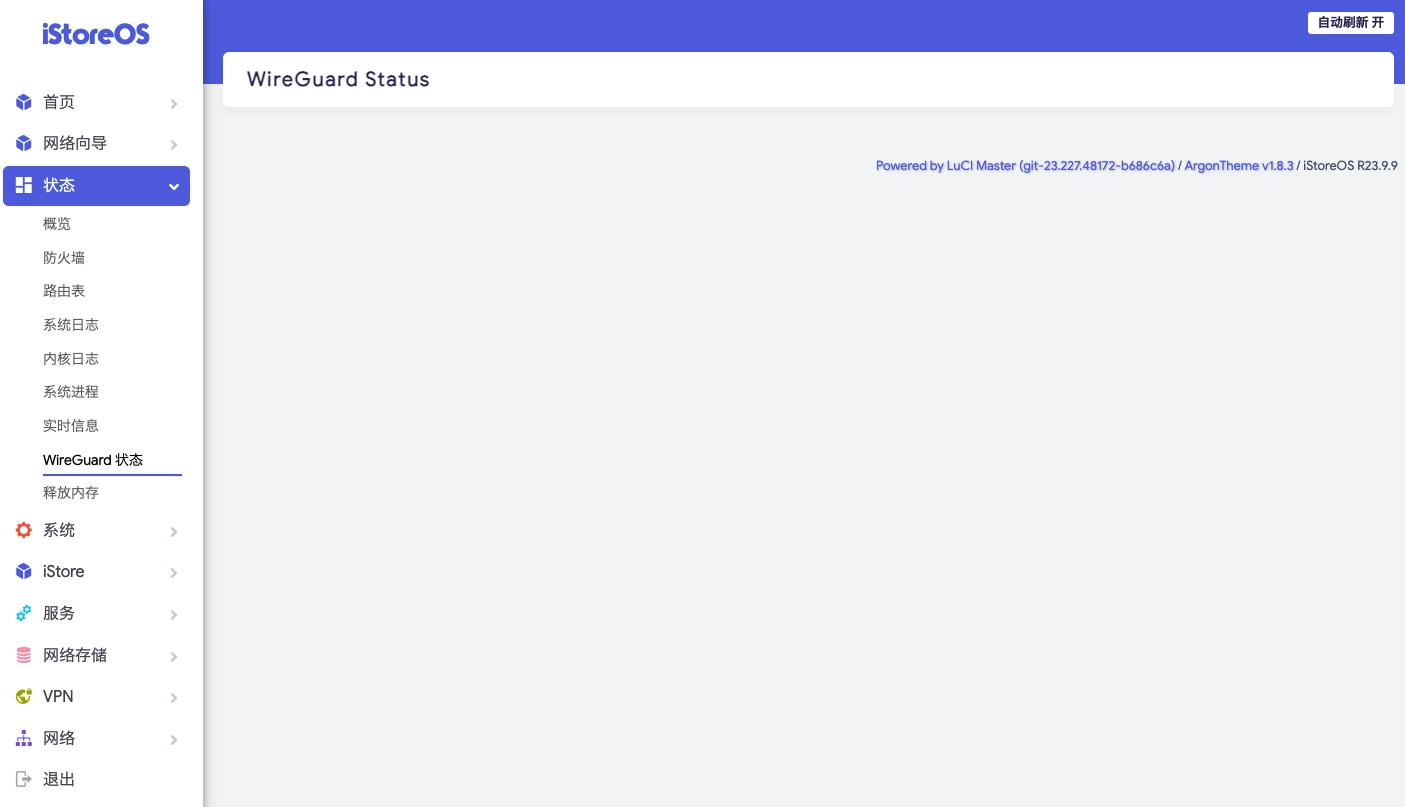The height and width of the screenshot is (807, 1405).
Task: Click the 退出 logout label
Action: click(x=59, y=779)
